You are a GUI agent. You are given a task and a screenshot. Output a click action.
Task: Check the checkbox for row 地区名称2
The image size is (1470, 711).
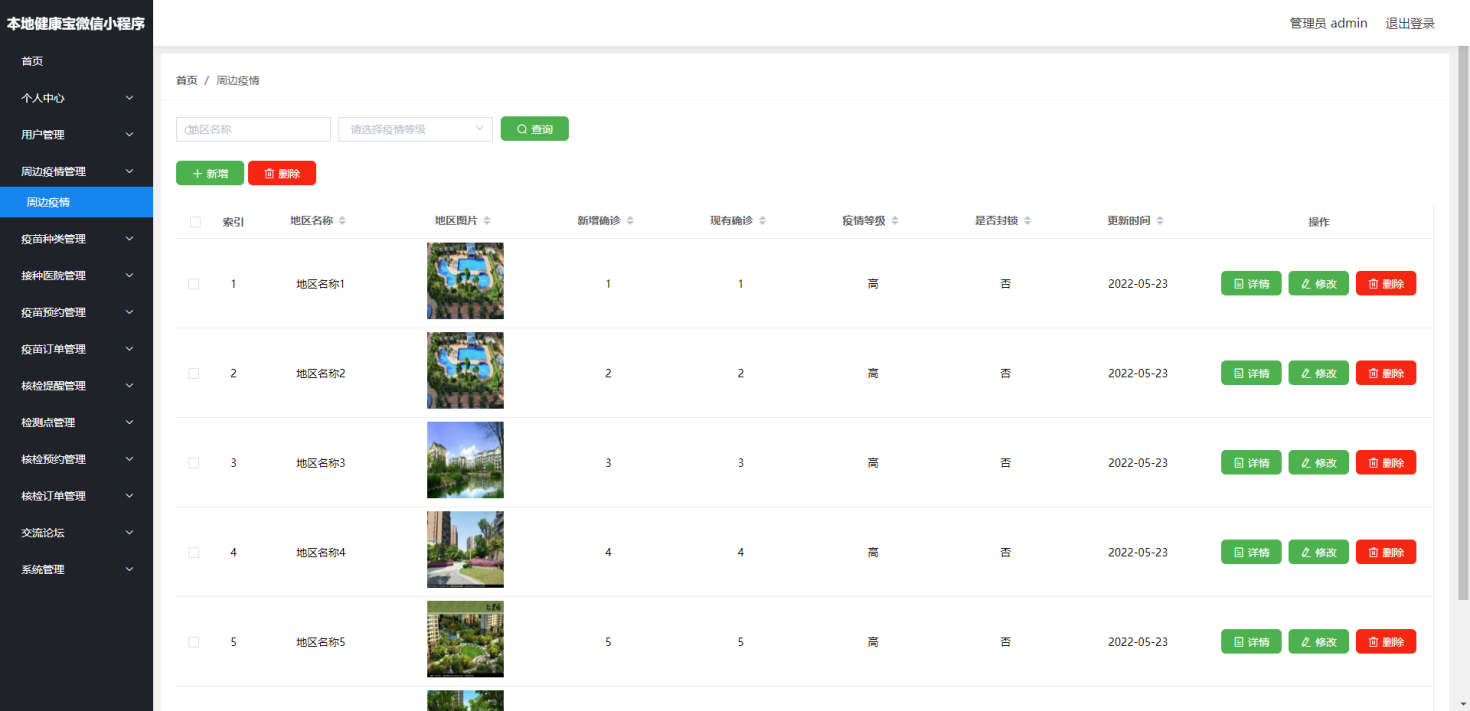pyautogui.click(x=194, y=373)
